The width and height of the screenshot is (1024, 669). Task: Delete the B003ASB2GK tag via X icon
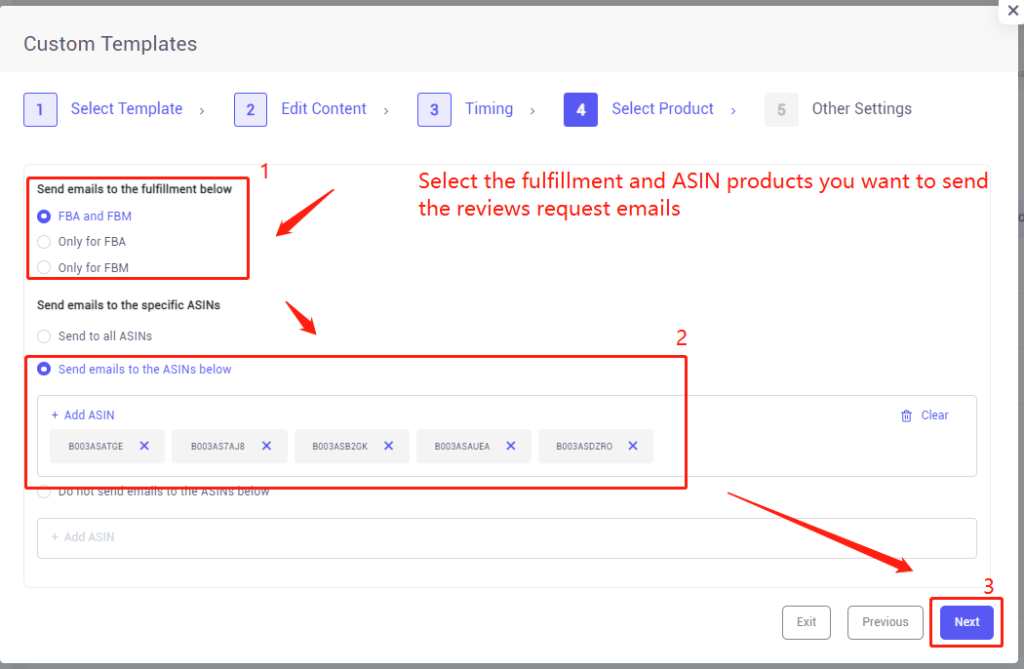(x=389, y=446)
